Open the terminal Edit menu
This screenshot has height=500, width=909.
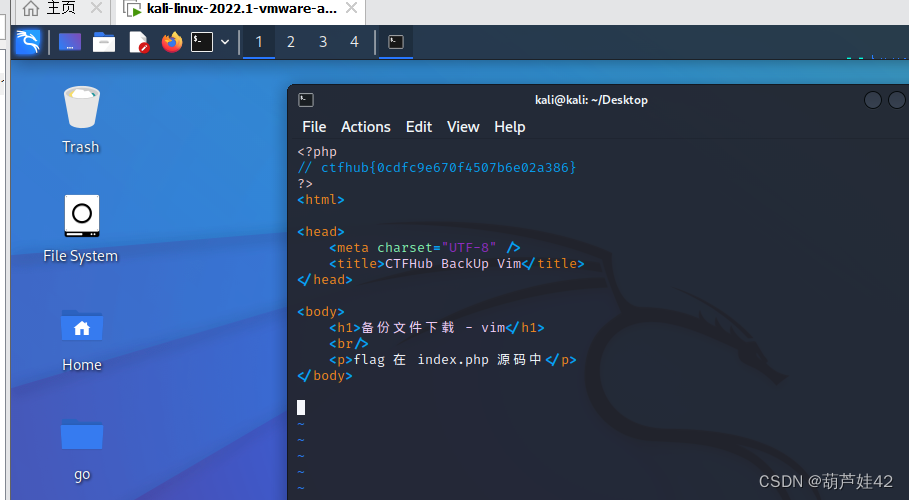419,126
